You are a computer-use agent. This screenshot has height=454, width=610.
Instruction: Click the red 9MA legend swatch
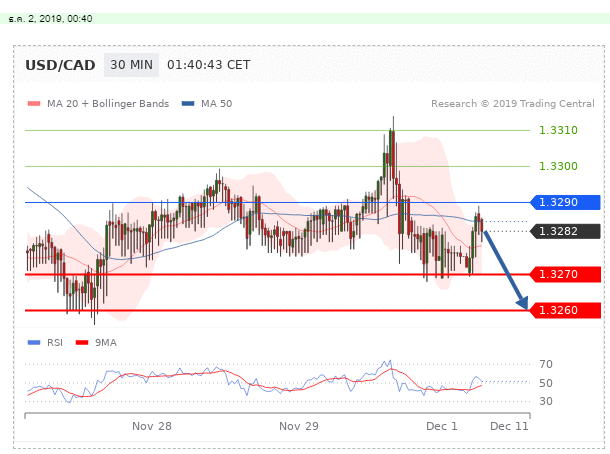(82, 343)
